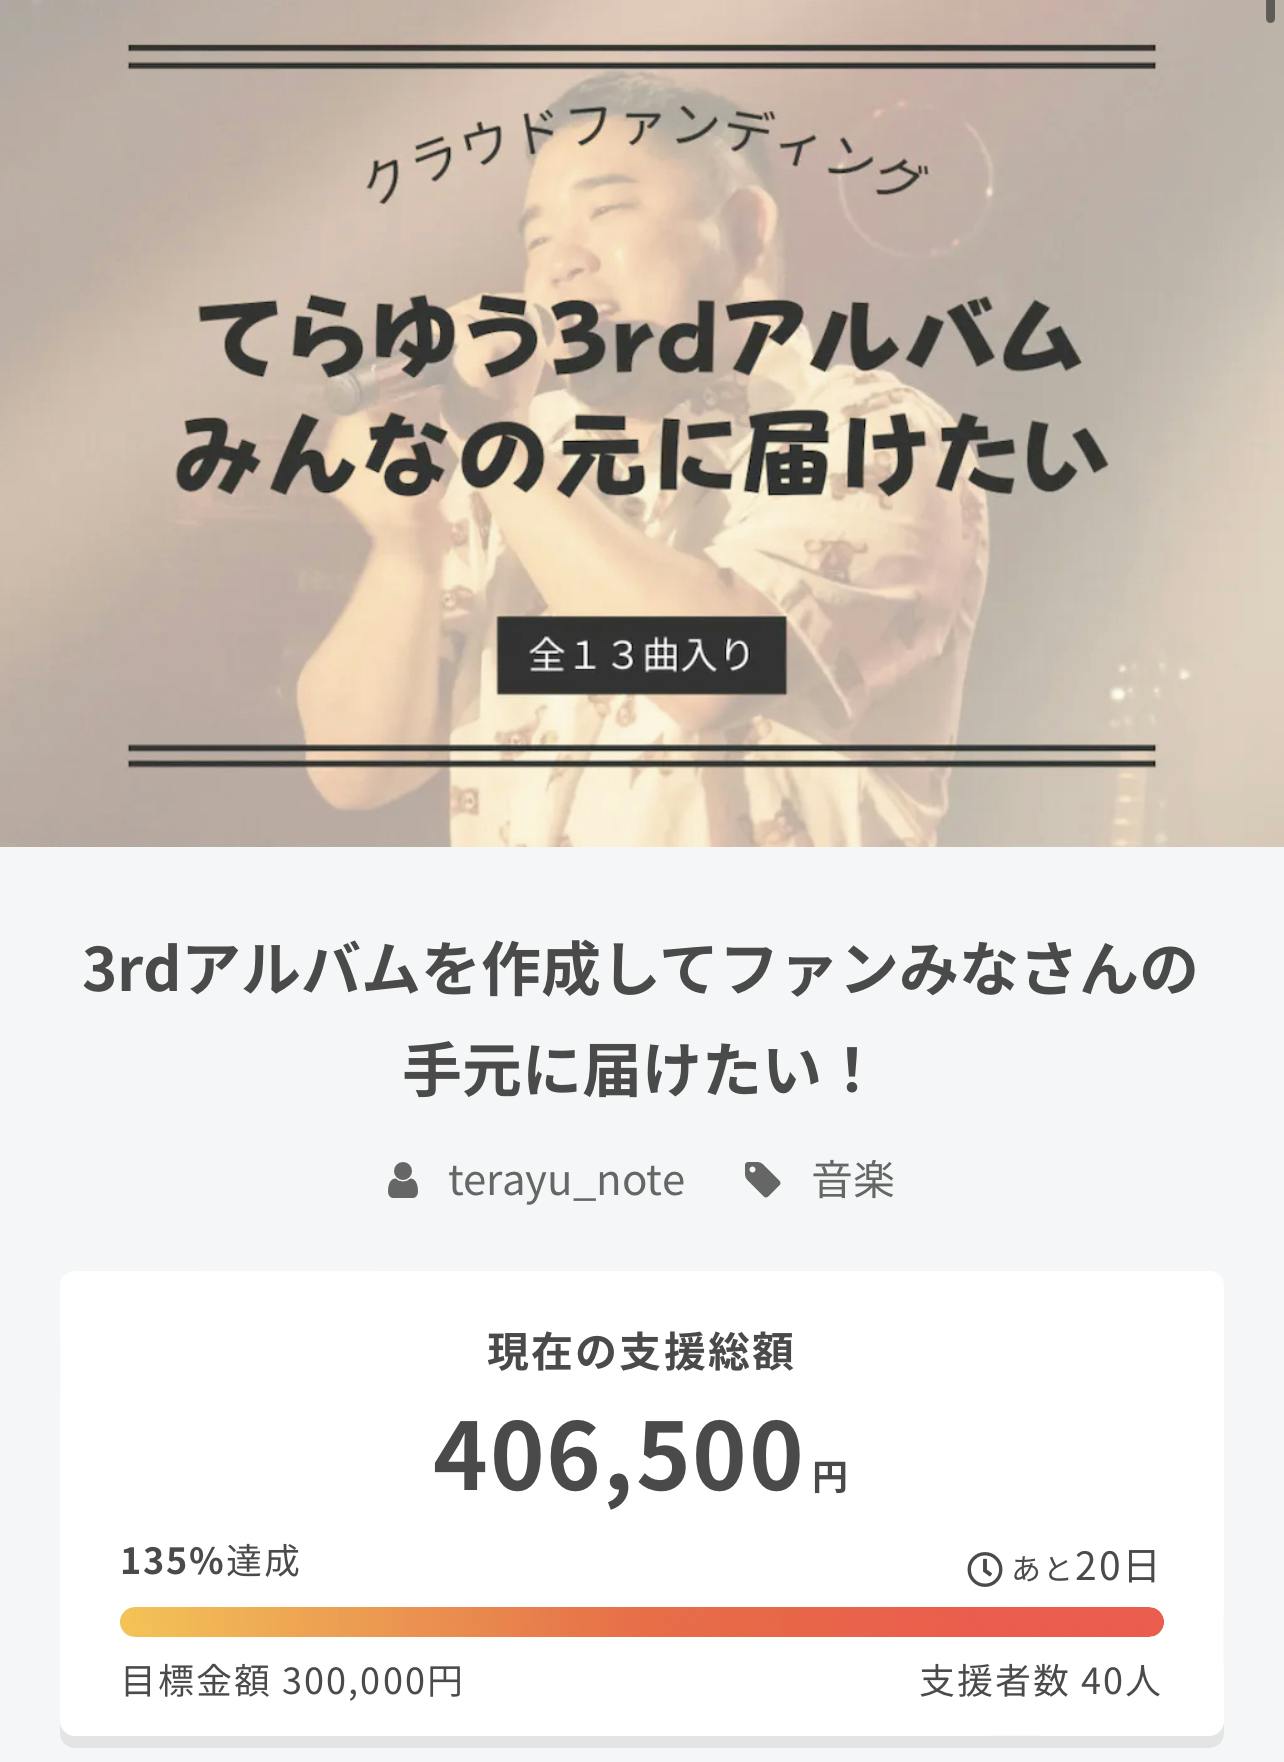Click the あと20日 remaining days text
The image size is (1284, 1762).
pyautogui.click(x=1086, y=1567)
